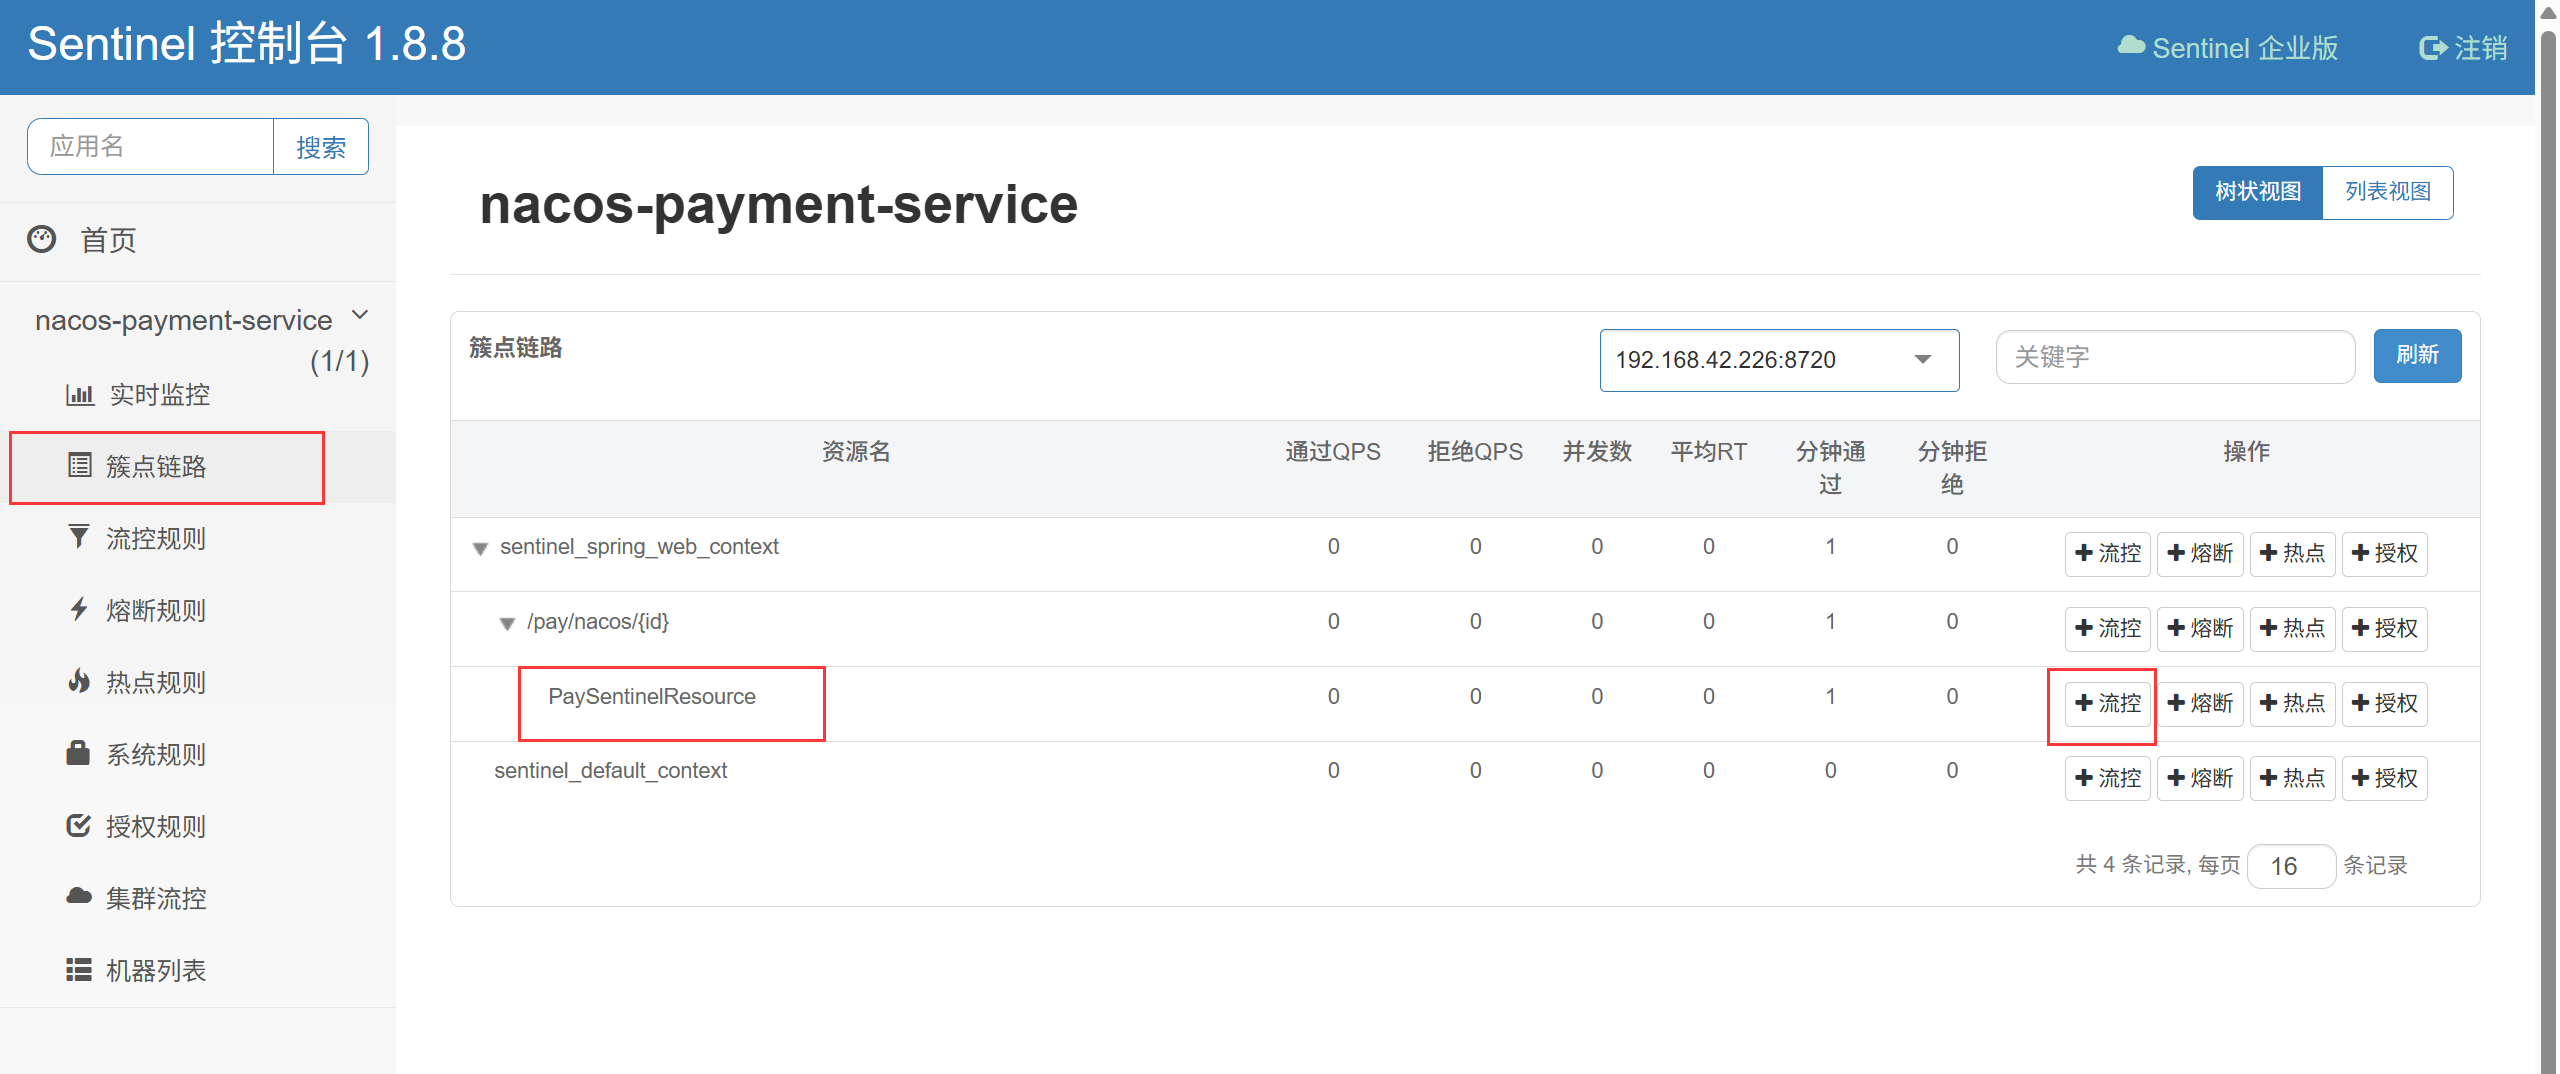Click the list icon next to 簇点链路
This screenshot has width=2560, height=1074.
point(79,465)
